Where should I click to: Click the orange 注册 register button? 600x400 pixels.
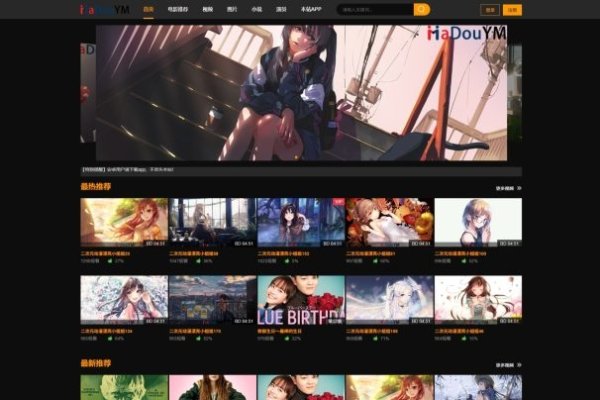512,10
